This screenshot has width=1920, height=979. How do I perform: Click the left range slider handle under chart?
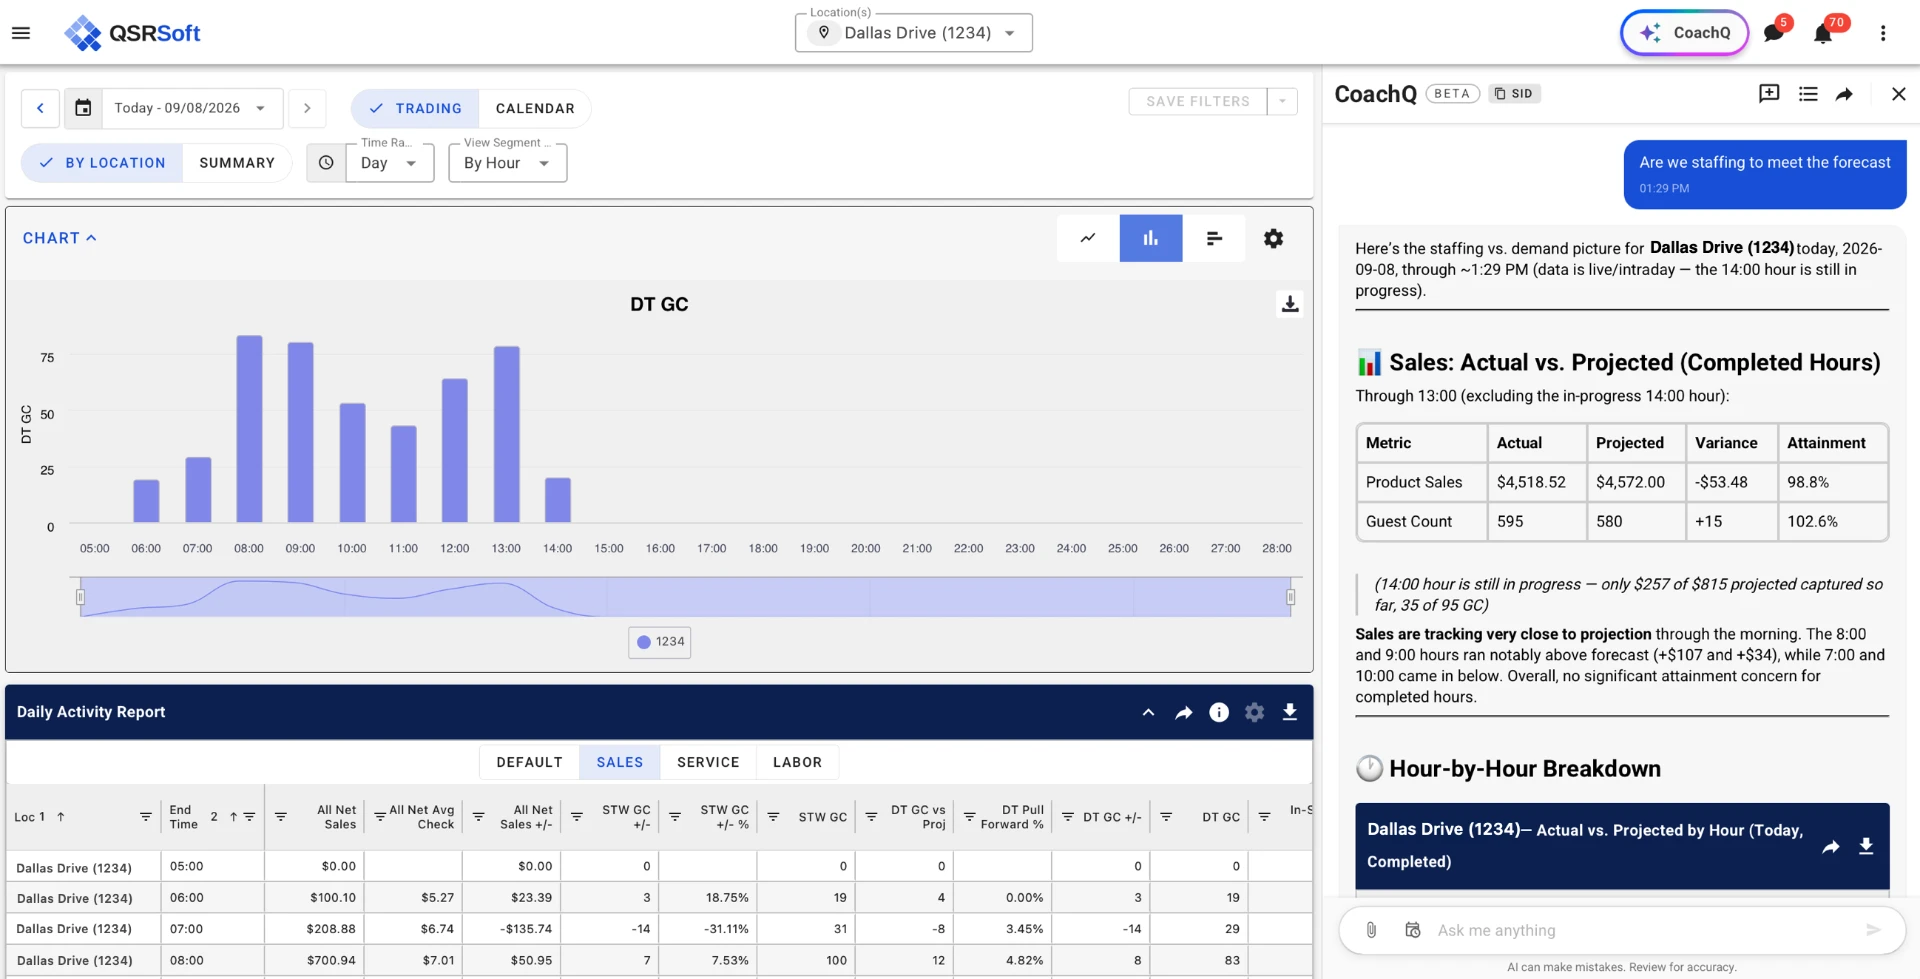point(80,597)
